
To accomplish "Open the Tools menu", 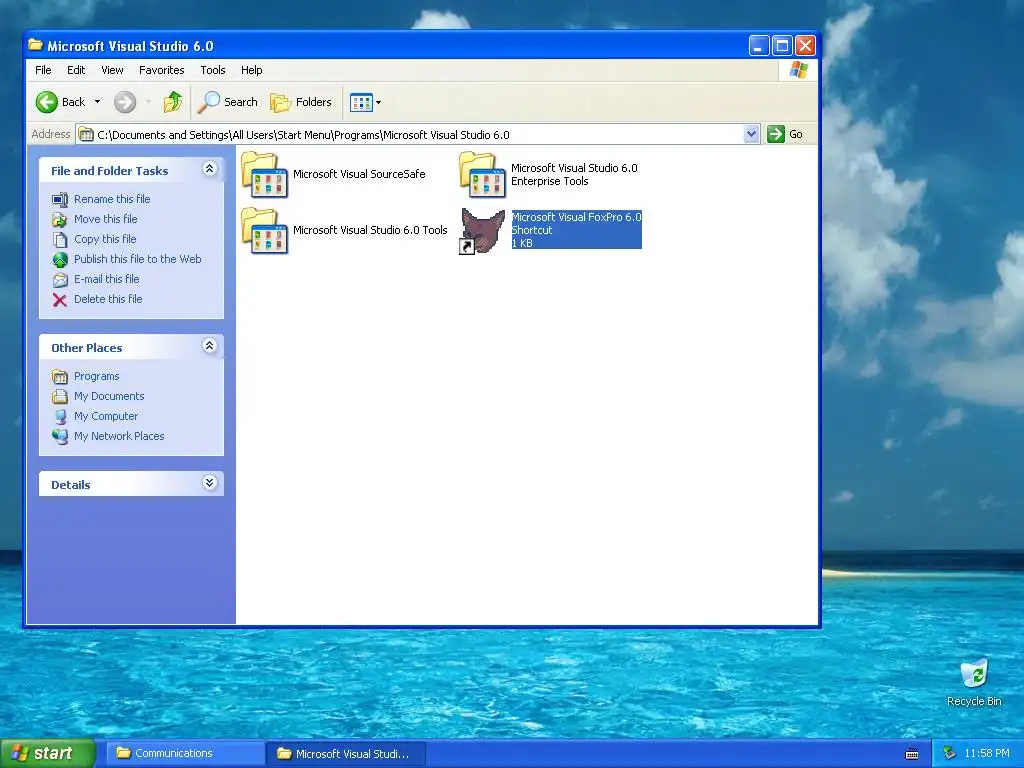I will tap(213, 70).
